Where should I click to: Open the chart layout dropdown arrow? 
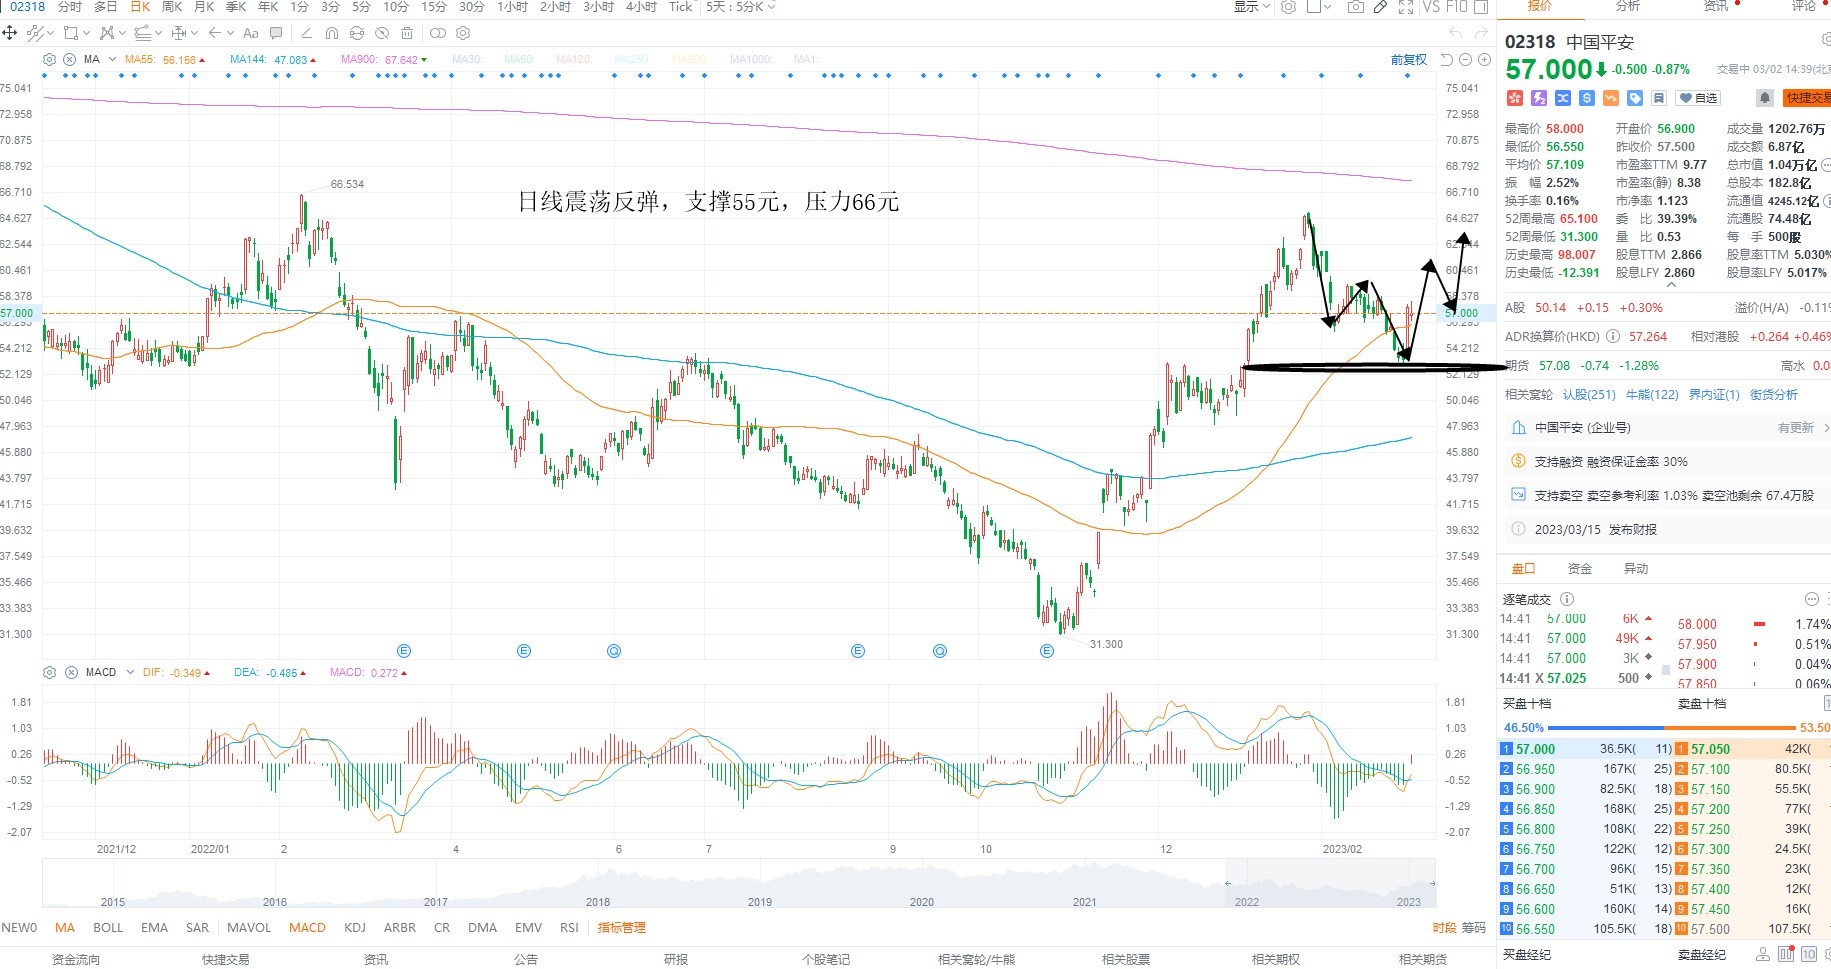click(1327, 7)
